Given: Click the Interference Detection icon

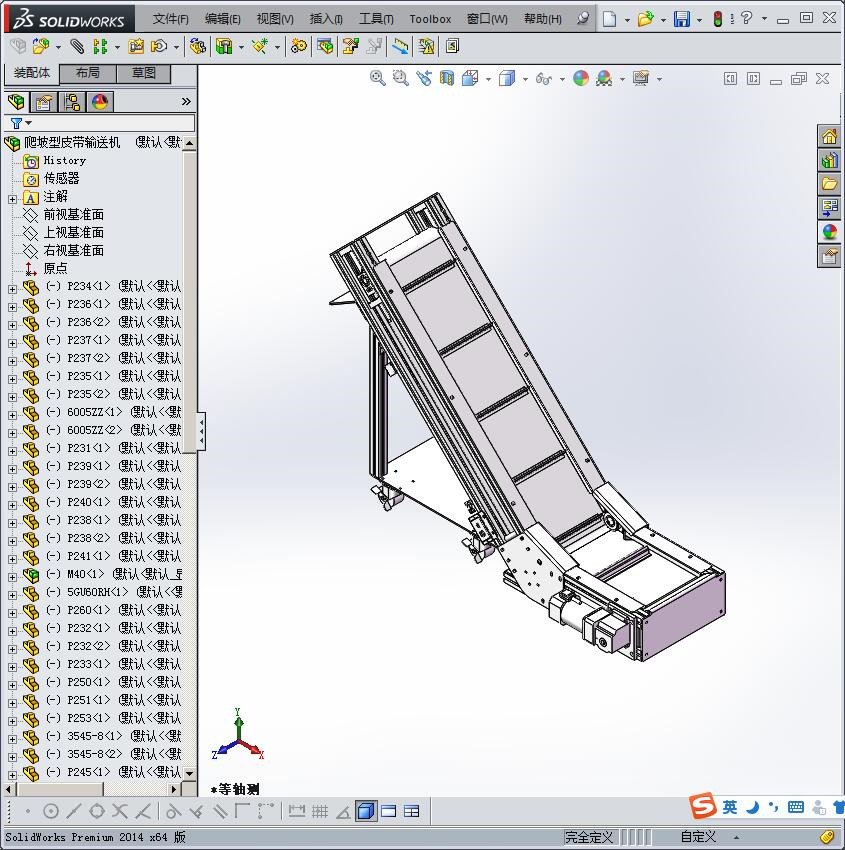Looking at the screenshot, I should [400, 47].
